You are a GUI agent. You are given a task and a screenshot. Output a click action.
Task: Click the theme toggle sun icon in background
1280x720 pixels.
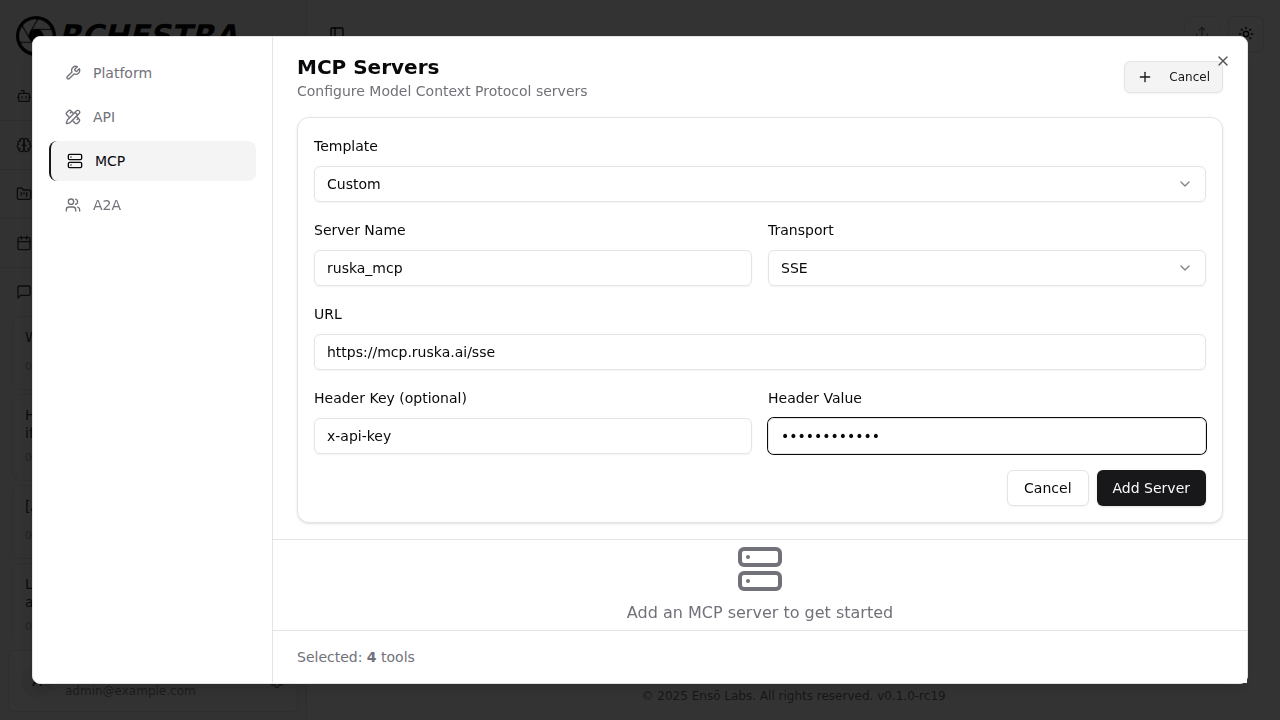[1246, 34]
